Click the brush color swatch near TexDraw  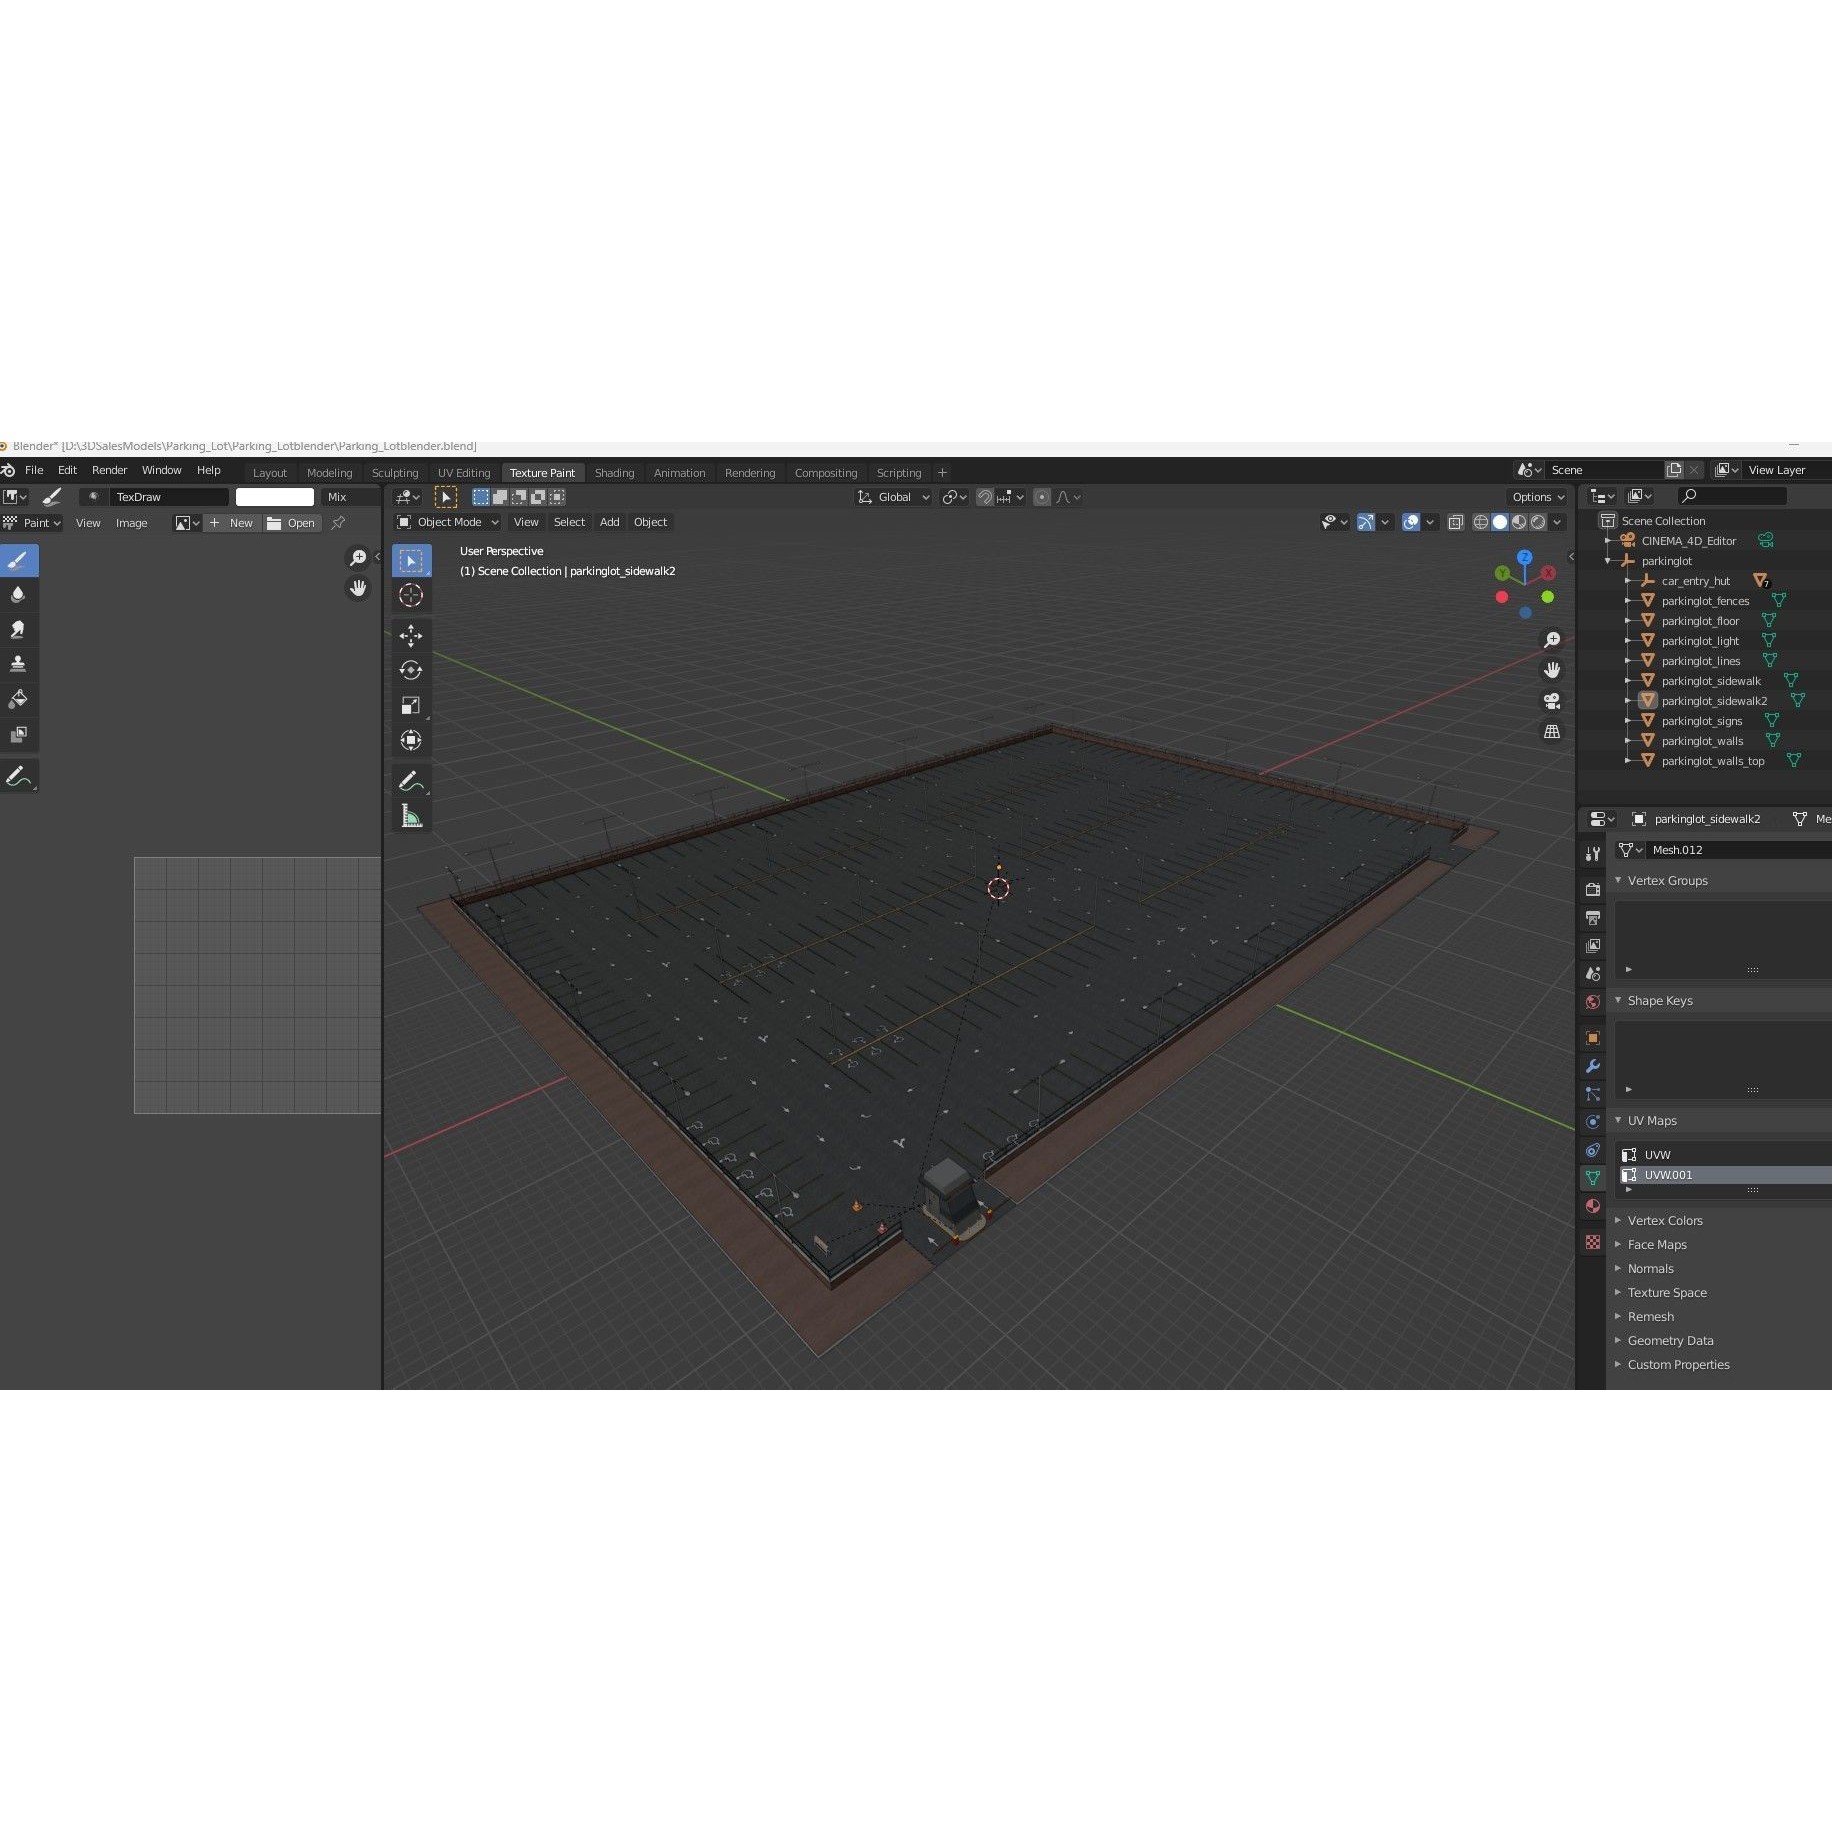pyautogui.click(x=274, y=496)
